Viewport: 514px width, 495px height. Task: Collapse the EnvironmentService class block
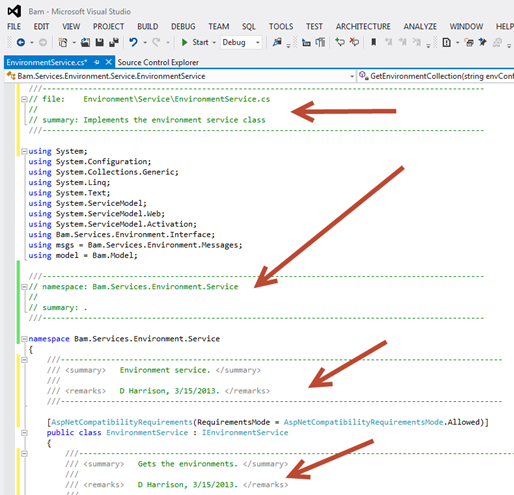point(24,433)
